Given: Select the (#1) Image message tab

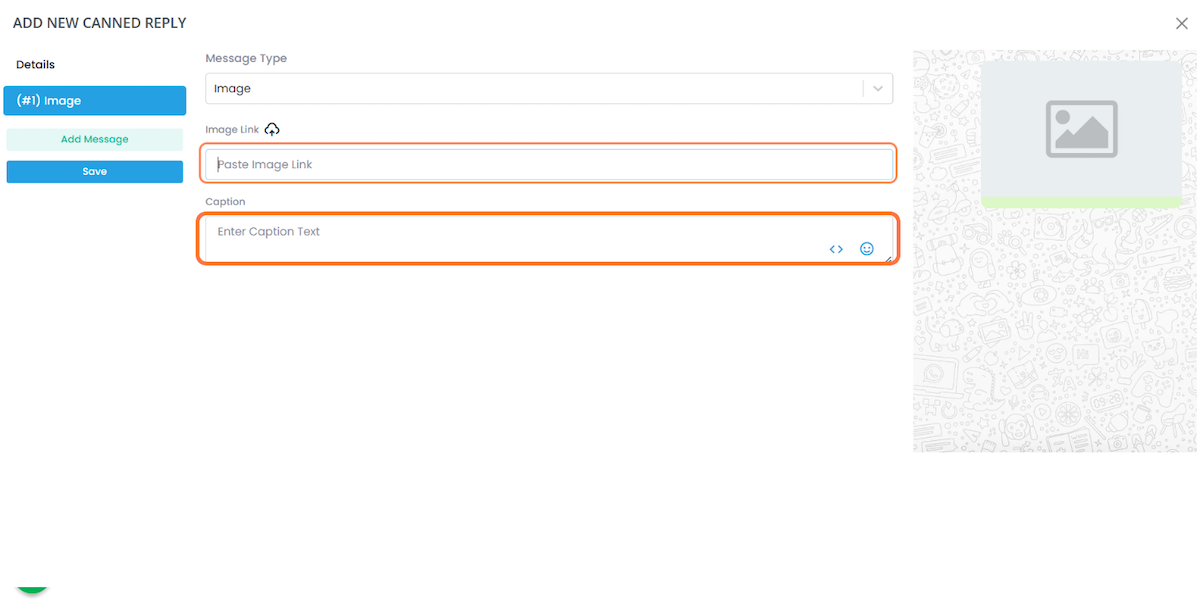Looking at the screenshot, I should 95,101.
